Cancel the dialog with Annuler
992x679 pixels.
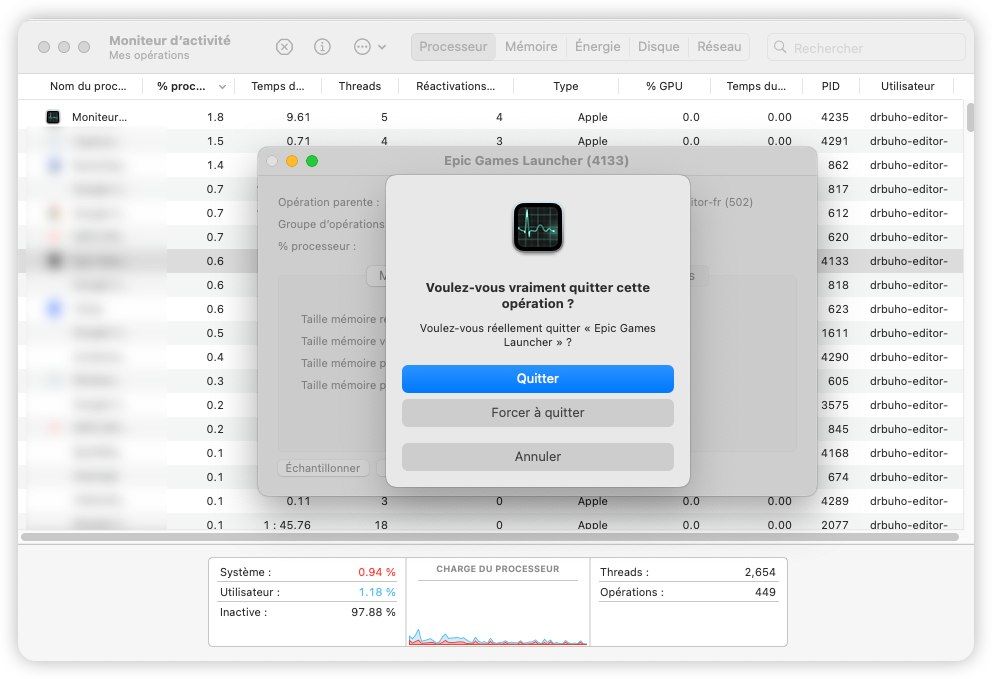click(x=538, y=456)
